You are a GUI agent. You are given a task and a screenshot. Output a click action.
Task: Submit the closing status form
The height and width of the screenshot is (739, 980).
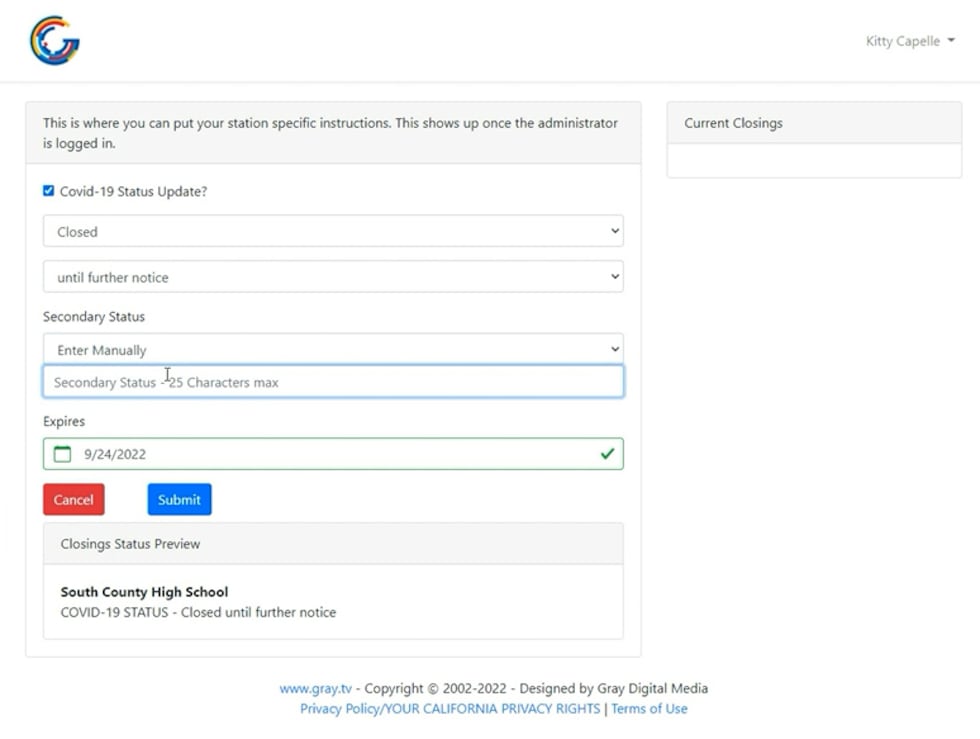(179, 500)
